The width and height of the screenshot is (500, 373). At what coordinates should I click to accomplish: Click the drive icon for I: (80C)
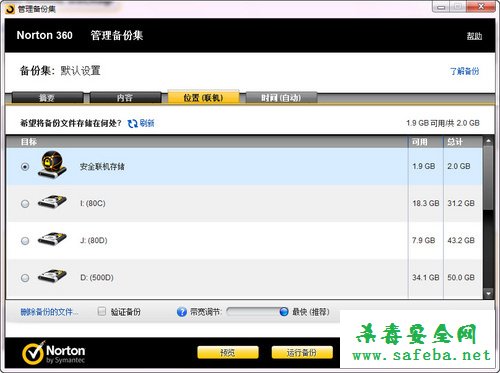pos(52,202)
